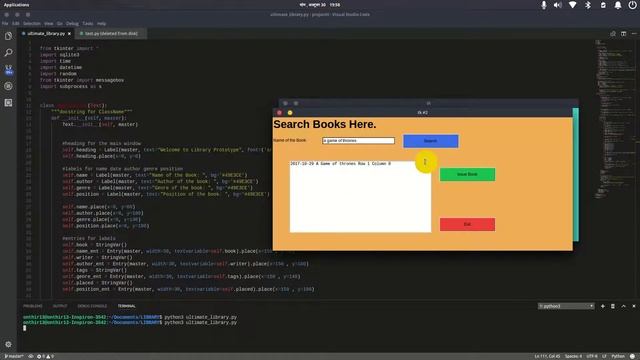The width and height of the screenshot is (640, 360).
Task: Open the python3 terminal selector dropdown
Action: click(566, 306)
